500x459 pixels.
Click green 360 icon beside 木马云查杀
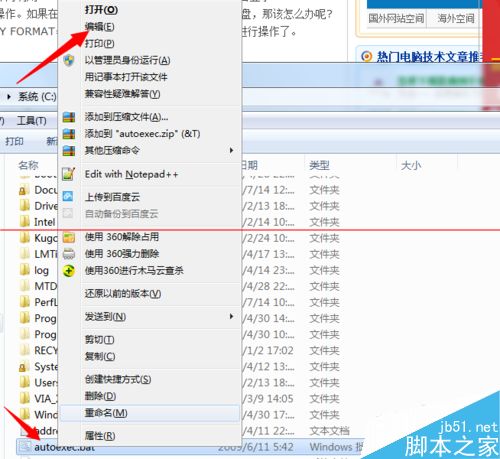(69, 271)
